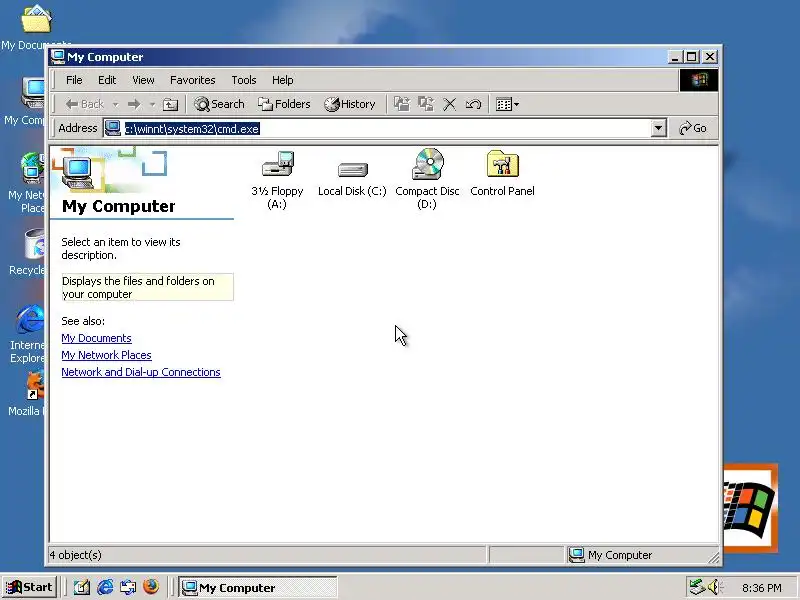Launch Firefox from quick launch bar
This screenshot has height=600, width=800.
coord(151,587)
